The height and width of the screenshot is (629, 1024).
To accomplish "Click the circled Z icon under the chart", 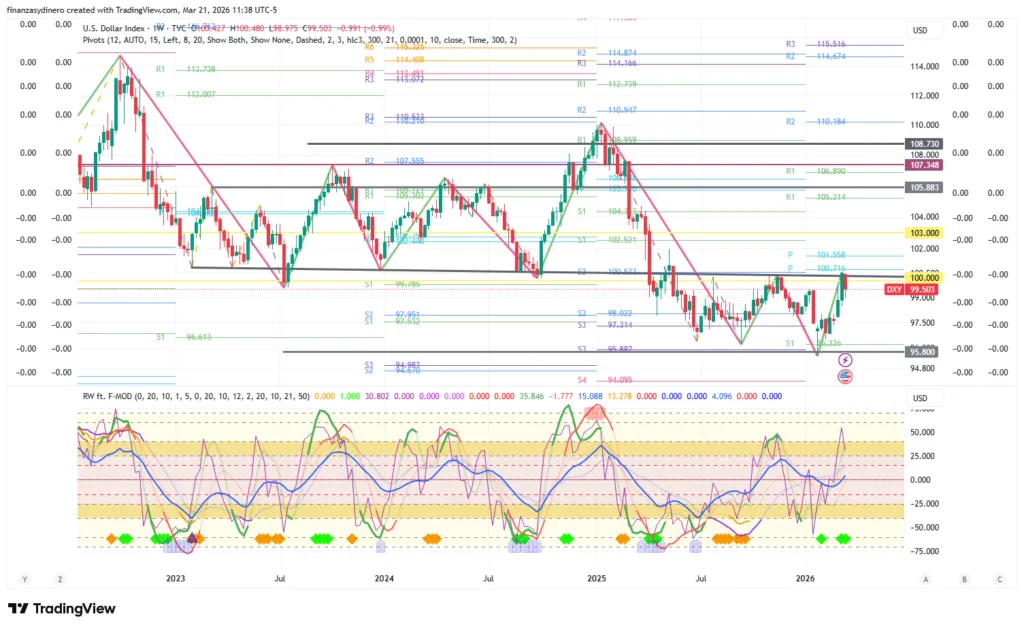I will pos(60,579).
